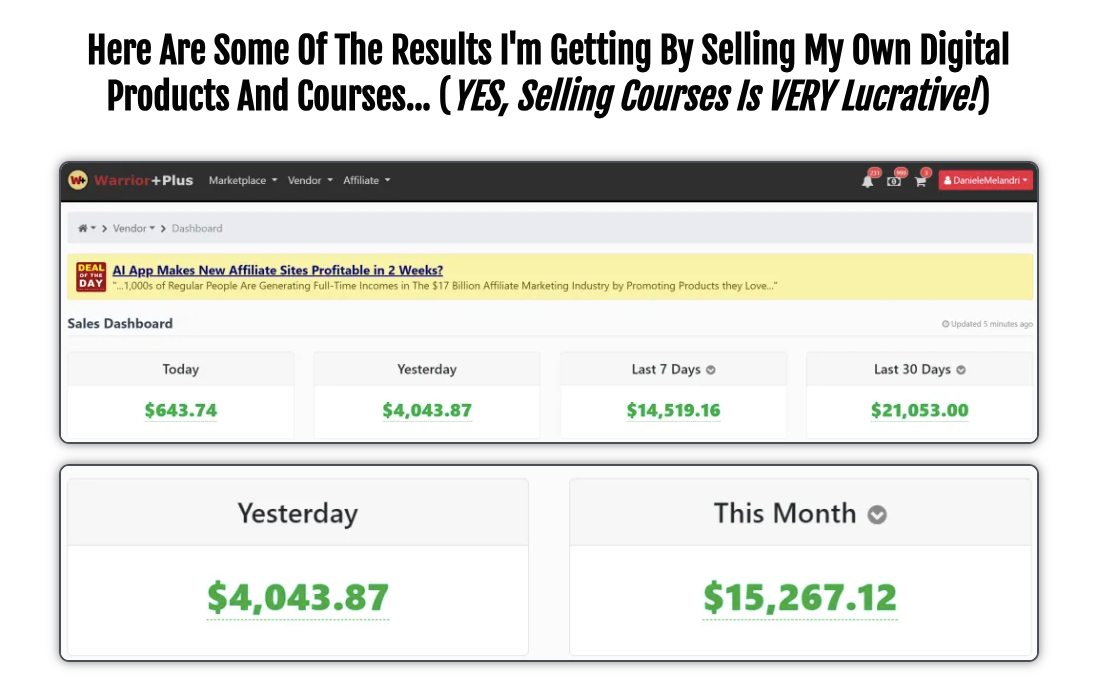The image size is (1097, 678).
Task: Open the Last 30 Days period dropdown
Action: click(x=959, y=369)
